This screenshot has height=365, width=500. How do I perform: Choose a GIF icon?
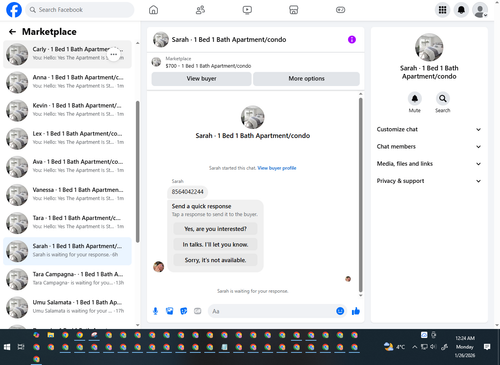pos(198,311)
